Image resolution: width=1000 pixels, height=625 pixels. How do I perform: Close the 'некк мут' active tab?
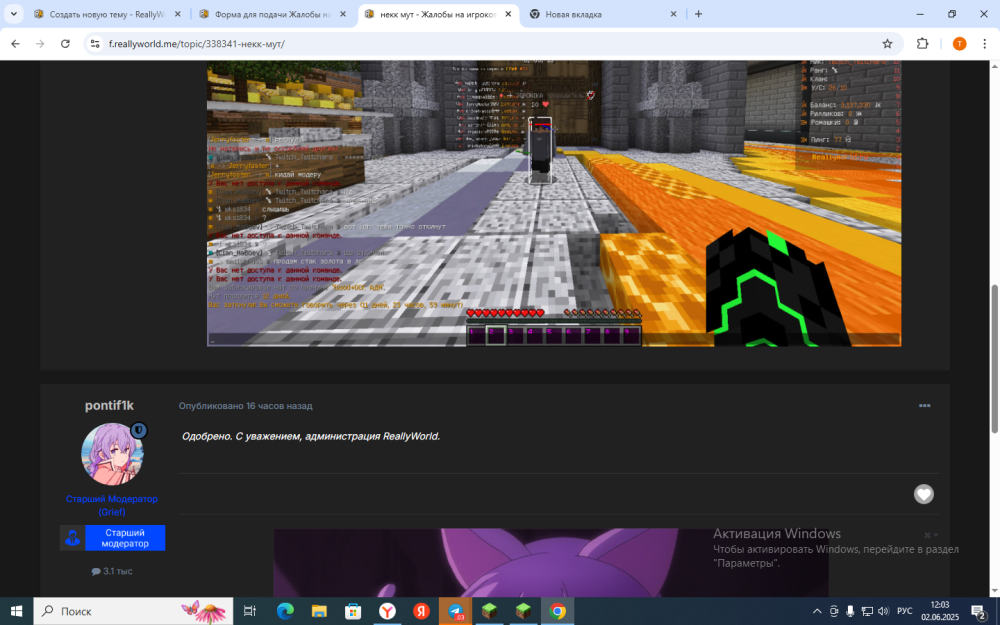(508, 14)
